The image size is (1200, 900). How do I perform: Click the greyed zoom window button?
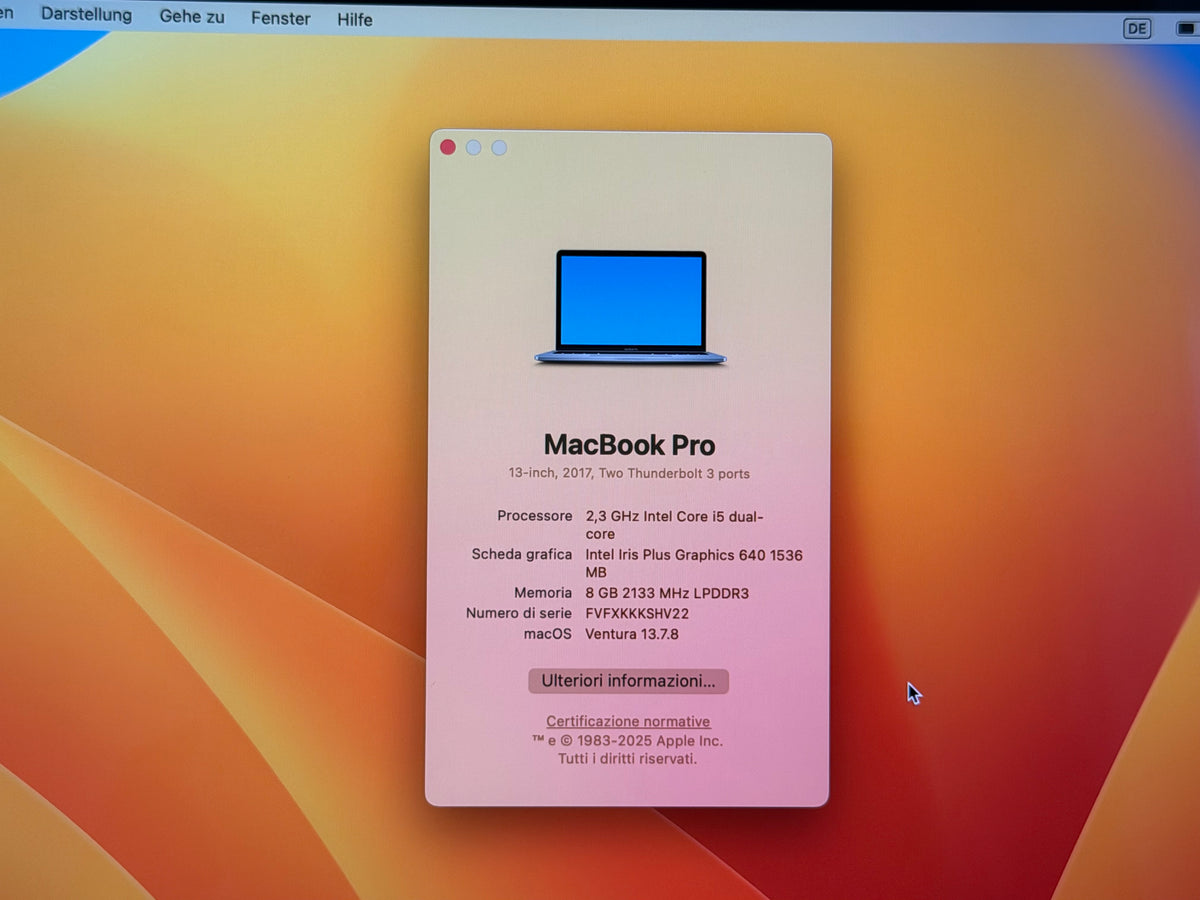[x=499, y=147]
